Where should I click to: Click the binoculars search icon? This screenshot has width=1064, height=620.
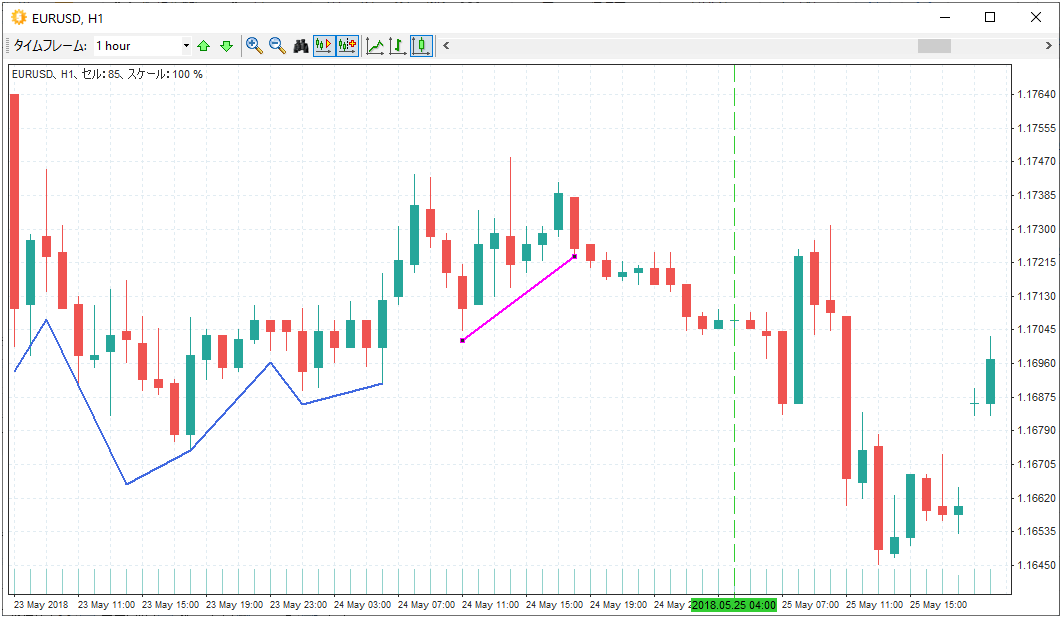pyautogui.click(x=300, y=46)
